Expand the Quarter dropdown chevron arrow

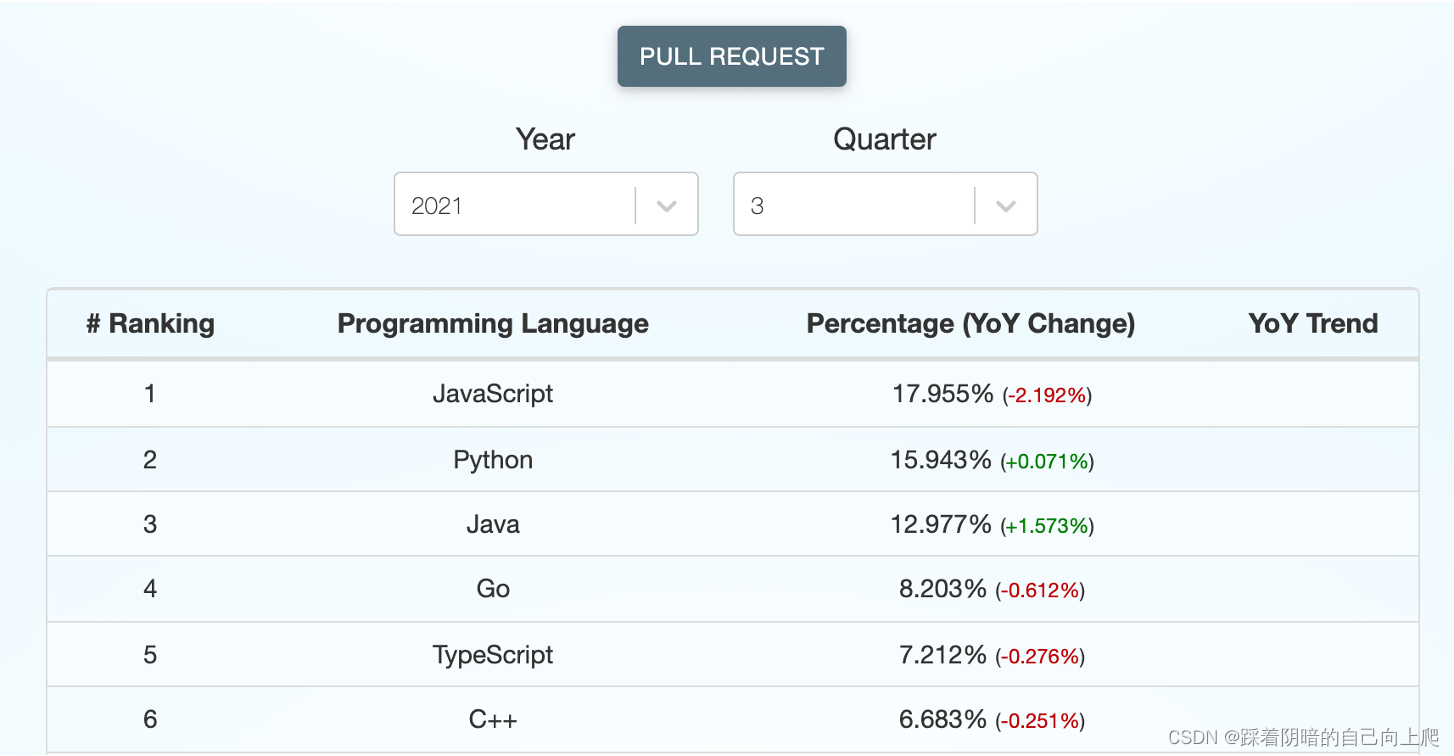click(1006, 206)
